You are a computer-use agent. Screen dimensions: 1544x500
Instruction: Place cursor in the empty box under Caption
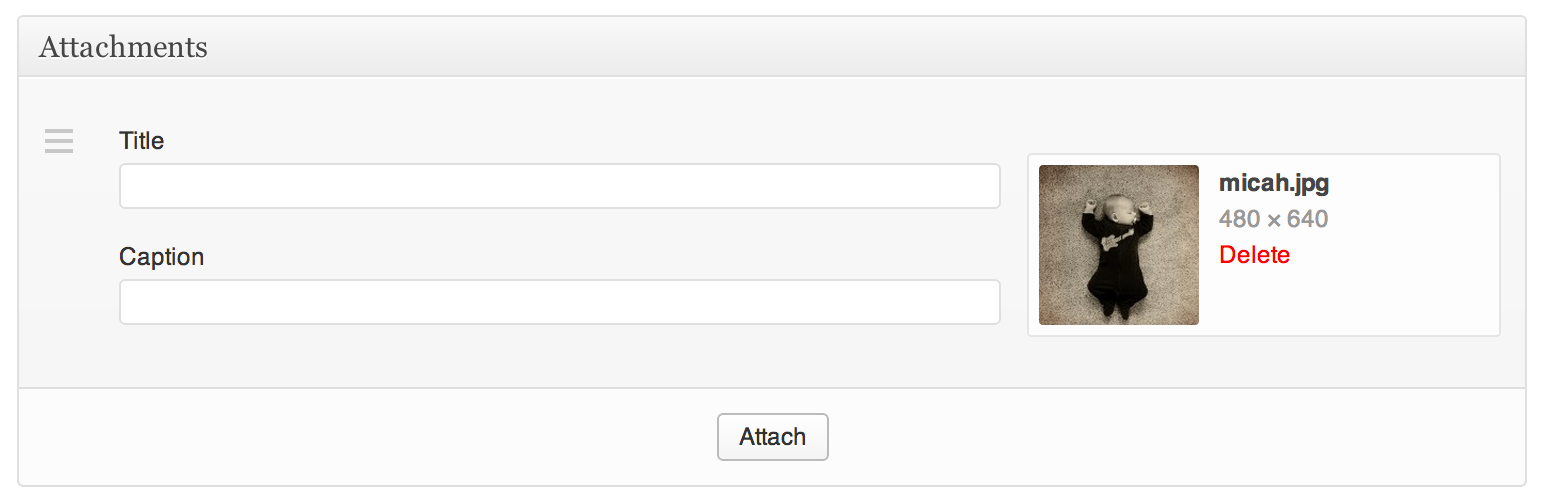(559, 302)
